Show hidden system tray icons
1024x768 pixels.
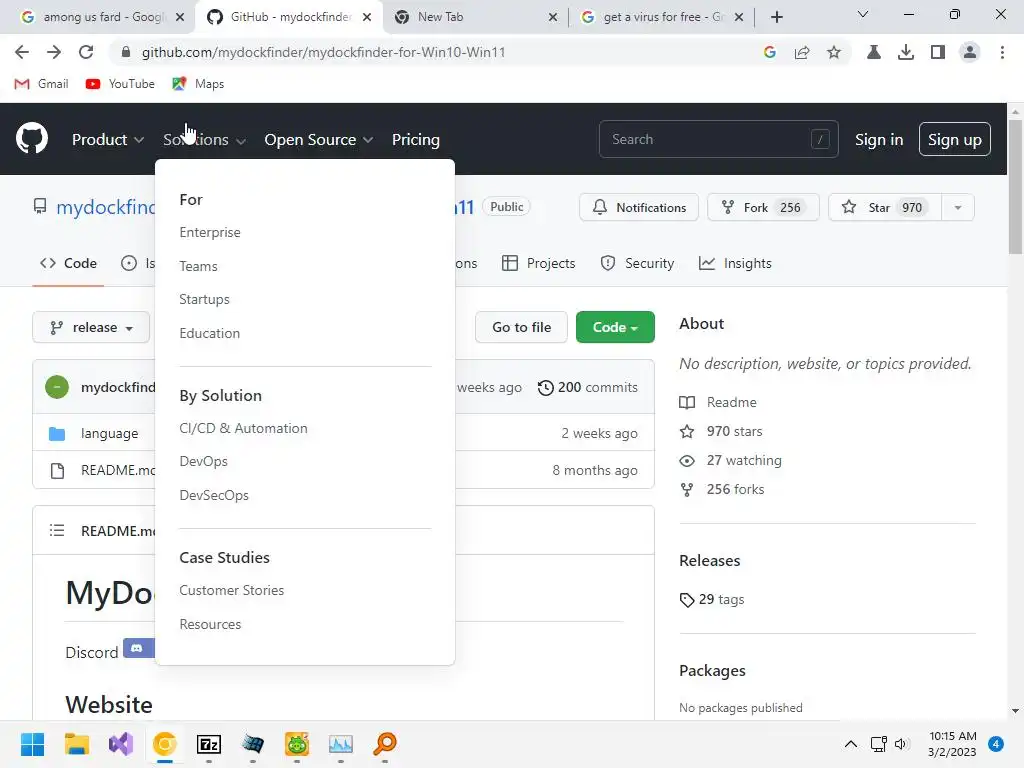pos(851,744)
